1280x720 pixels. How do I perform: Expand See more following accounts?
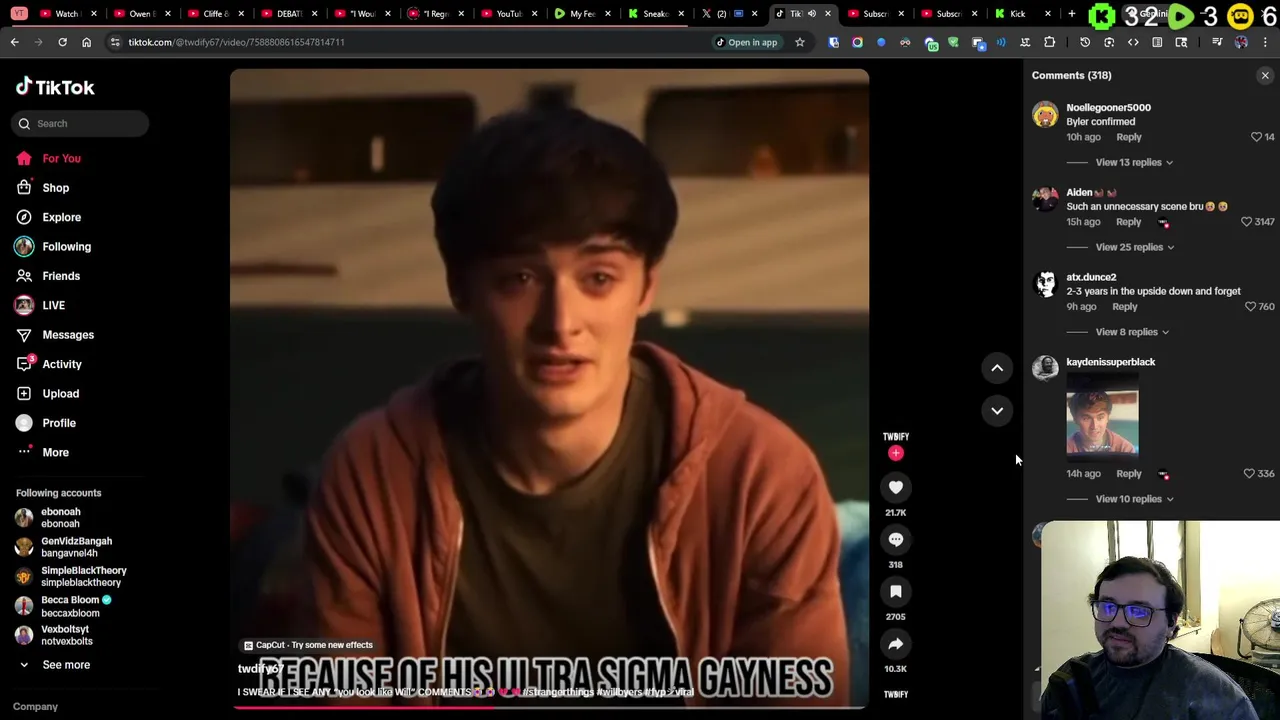[x=65, y=665]
